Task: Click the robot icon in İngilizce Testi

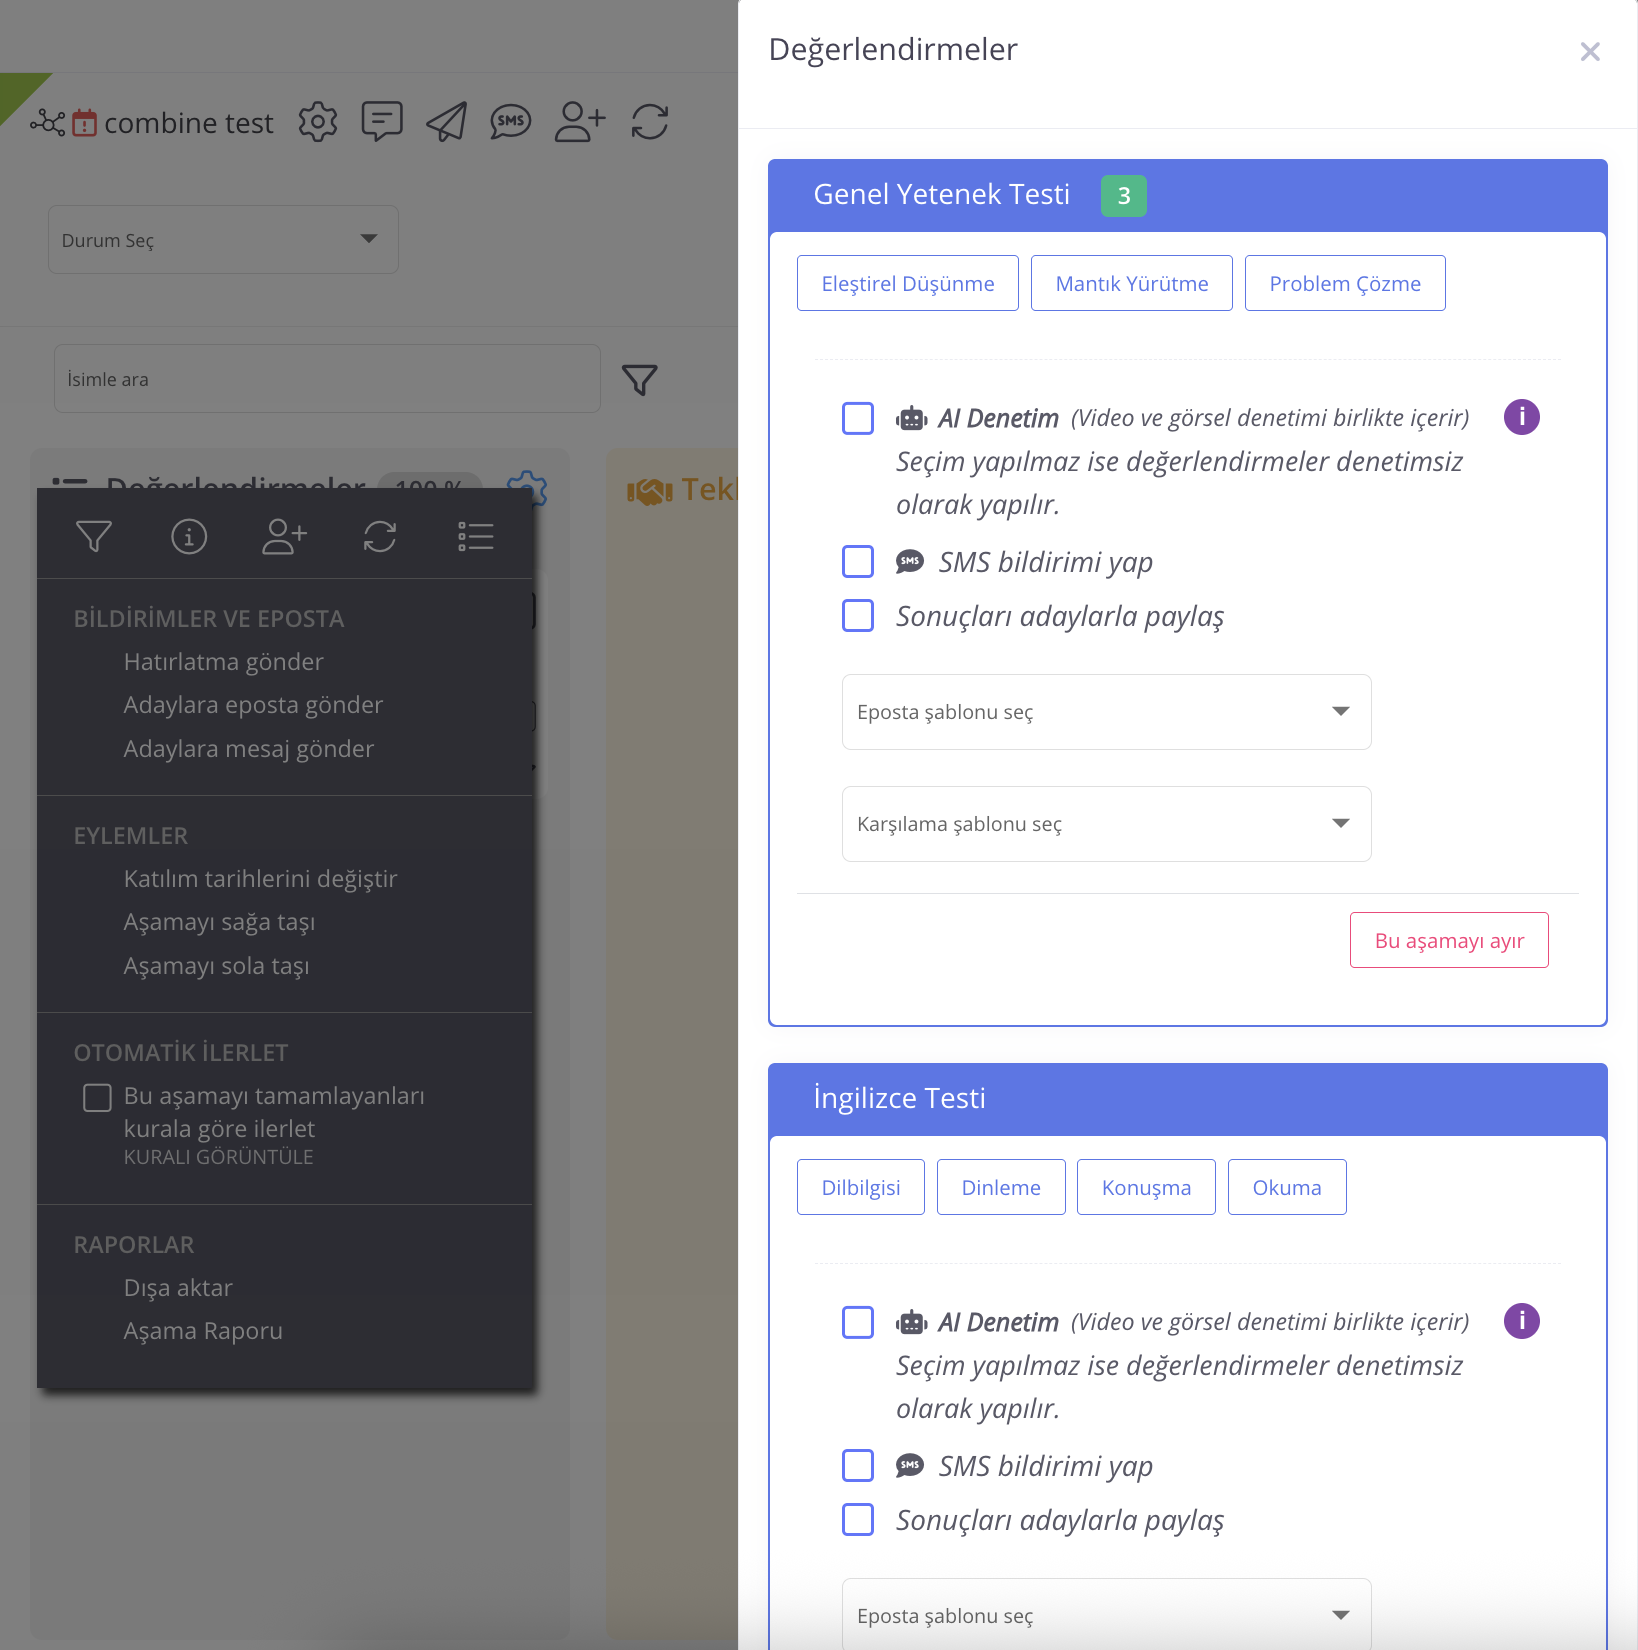Action: (x=912, y=1322)
